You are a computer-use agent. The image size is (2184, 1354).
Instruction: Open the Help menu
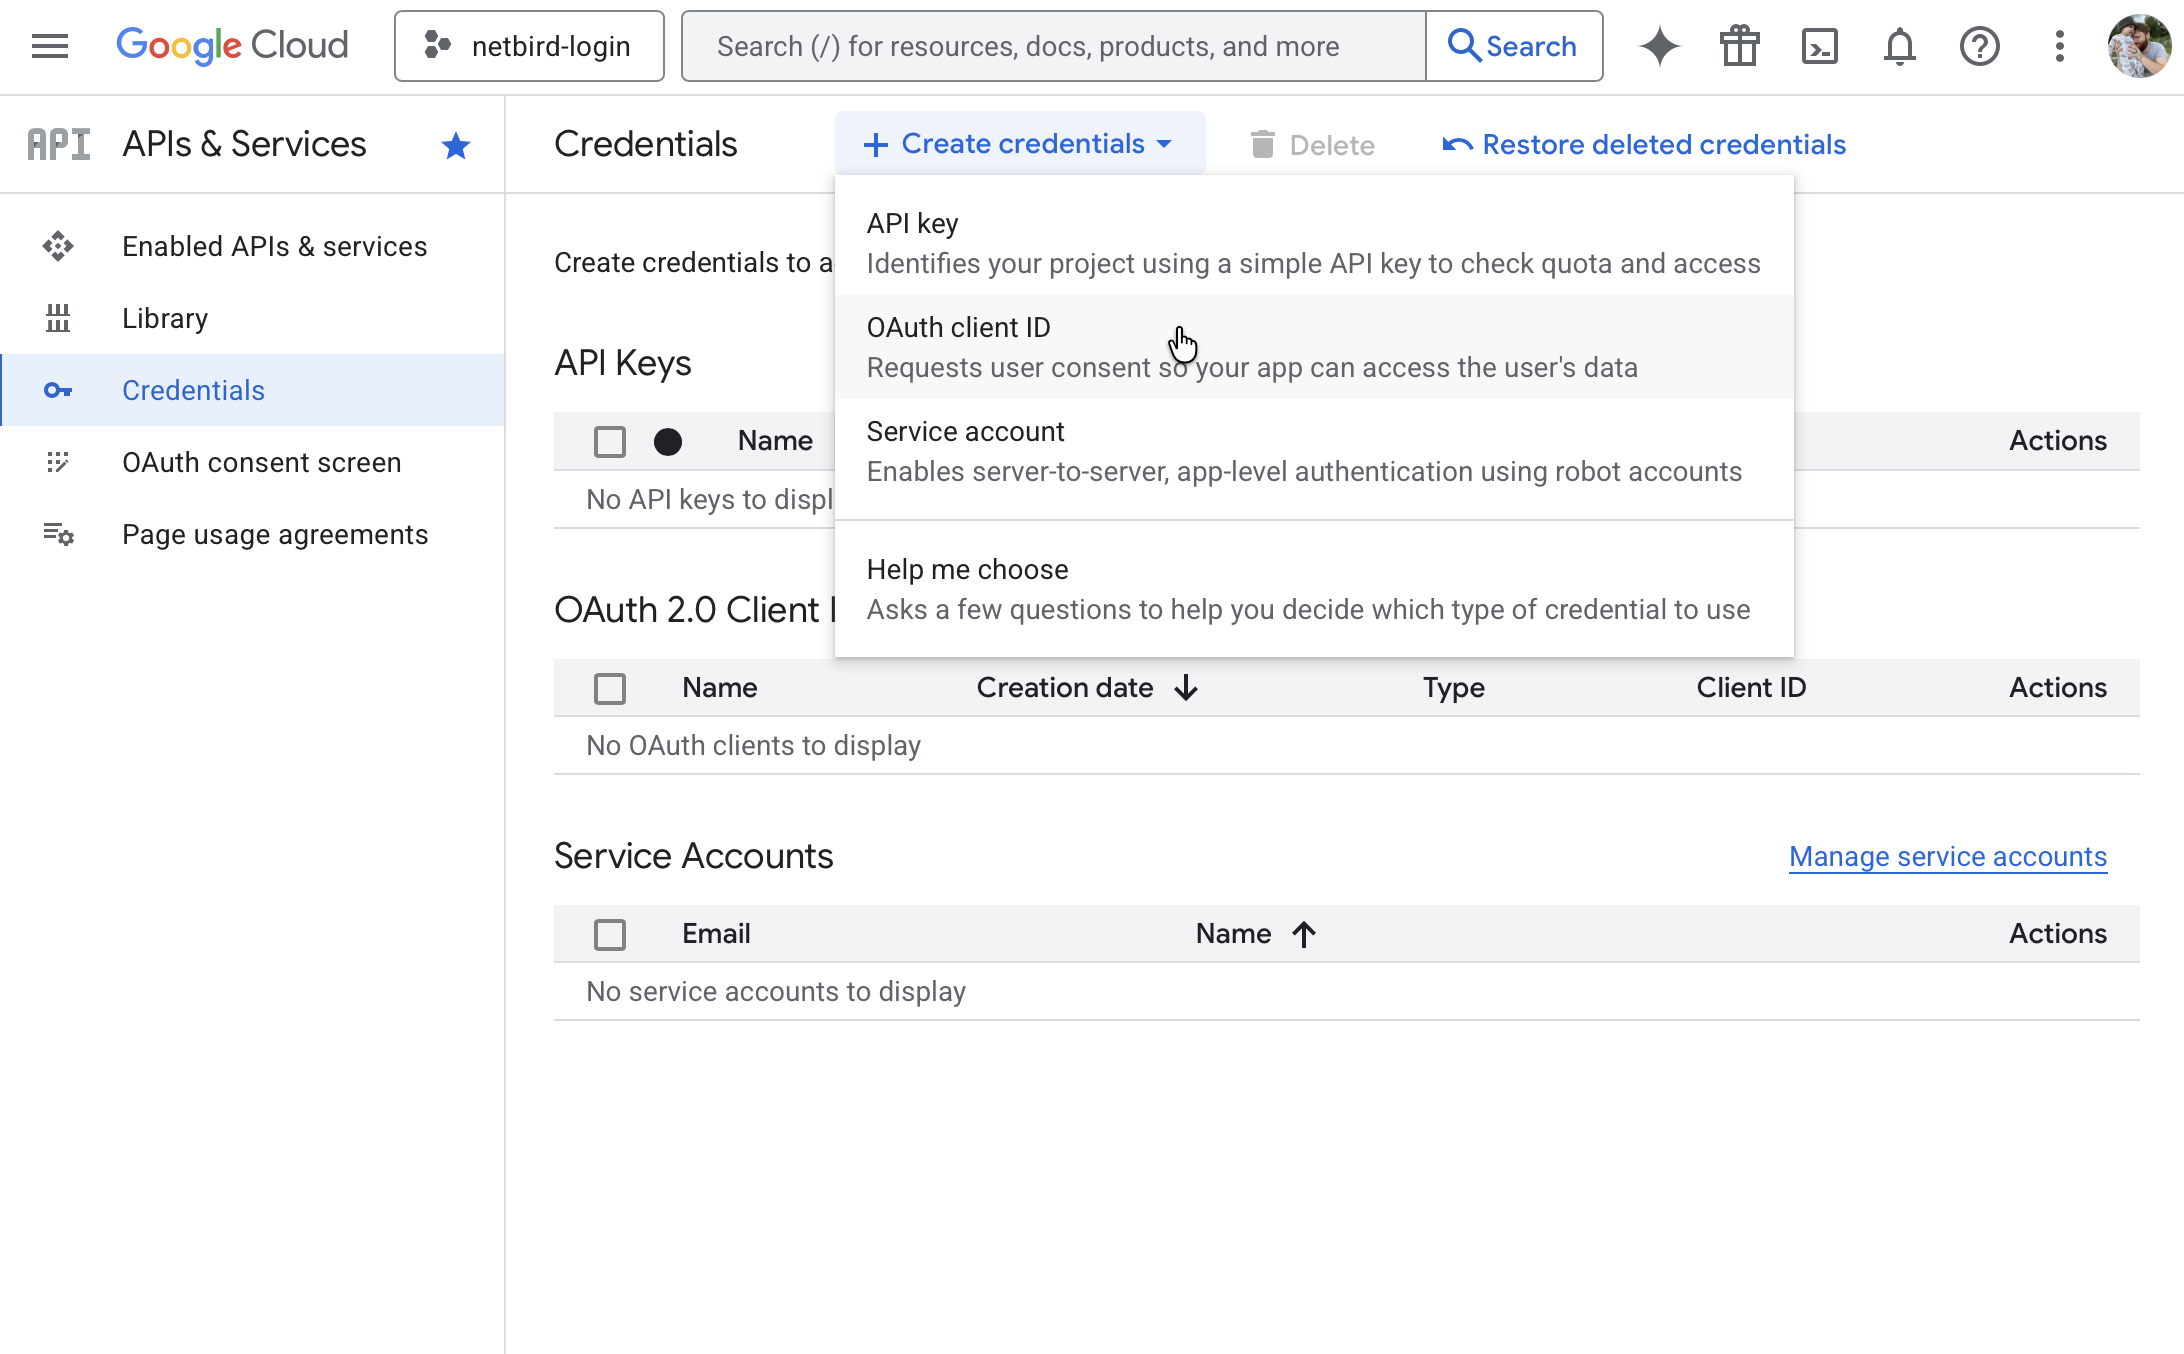(x=1980, y=46)
